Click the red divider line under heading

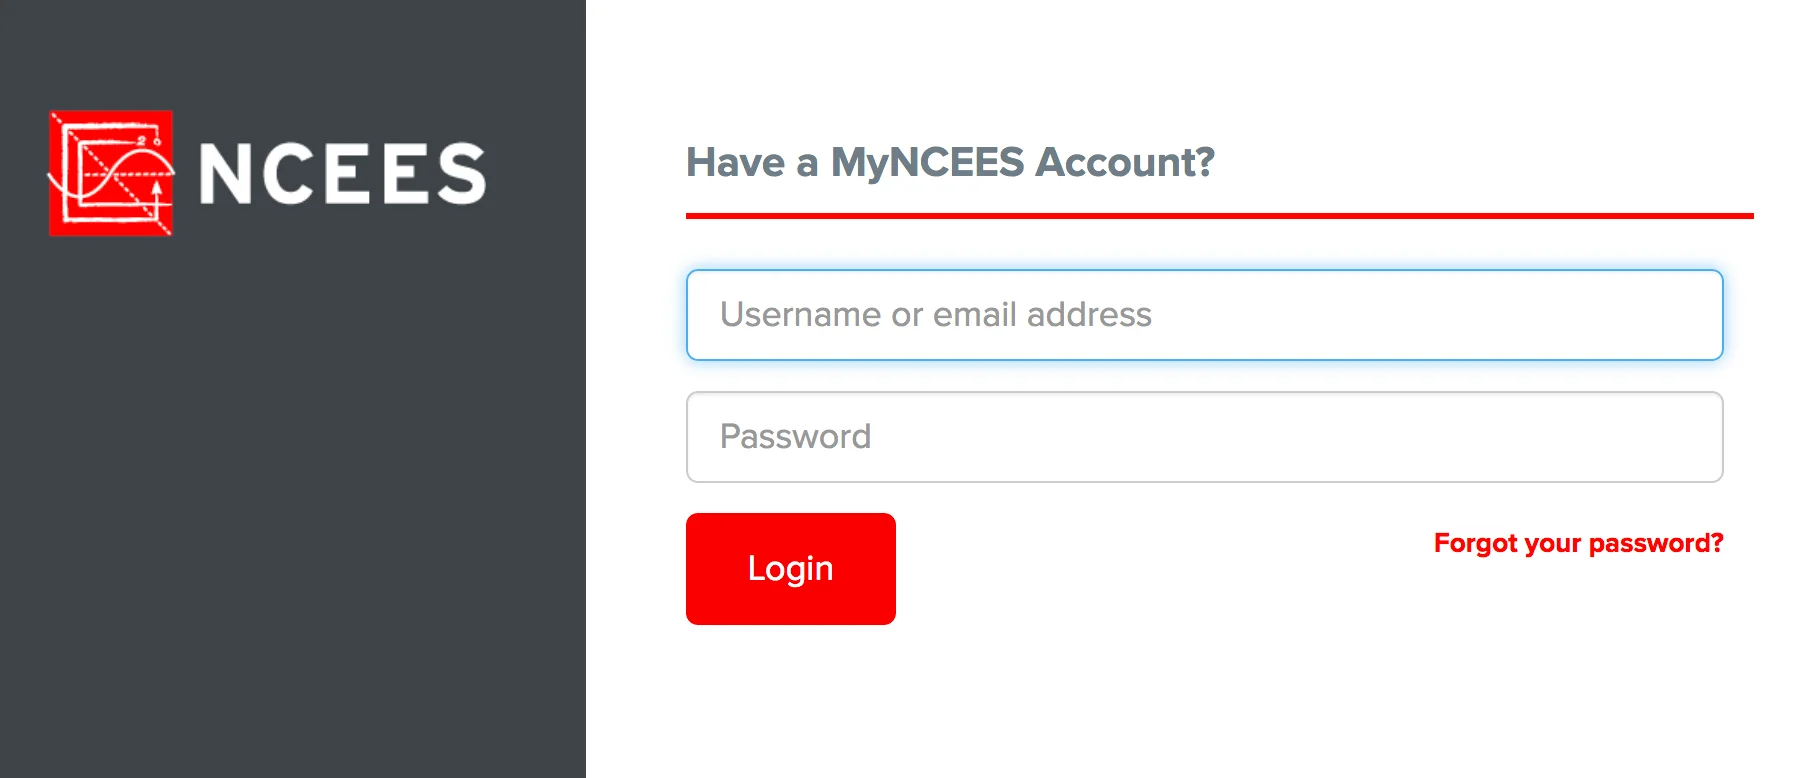pyautogui.click(x=1219, y=215)
